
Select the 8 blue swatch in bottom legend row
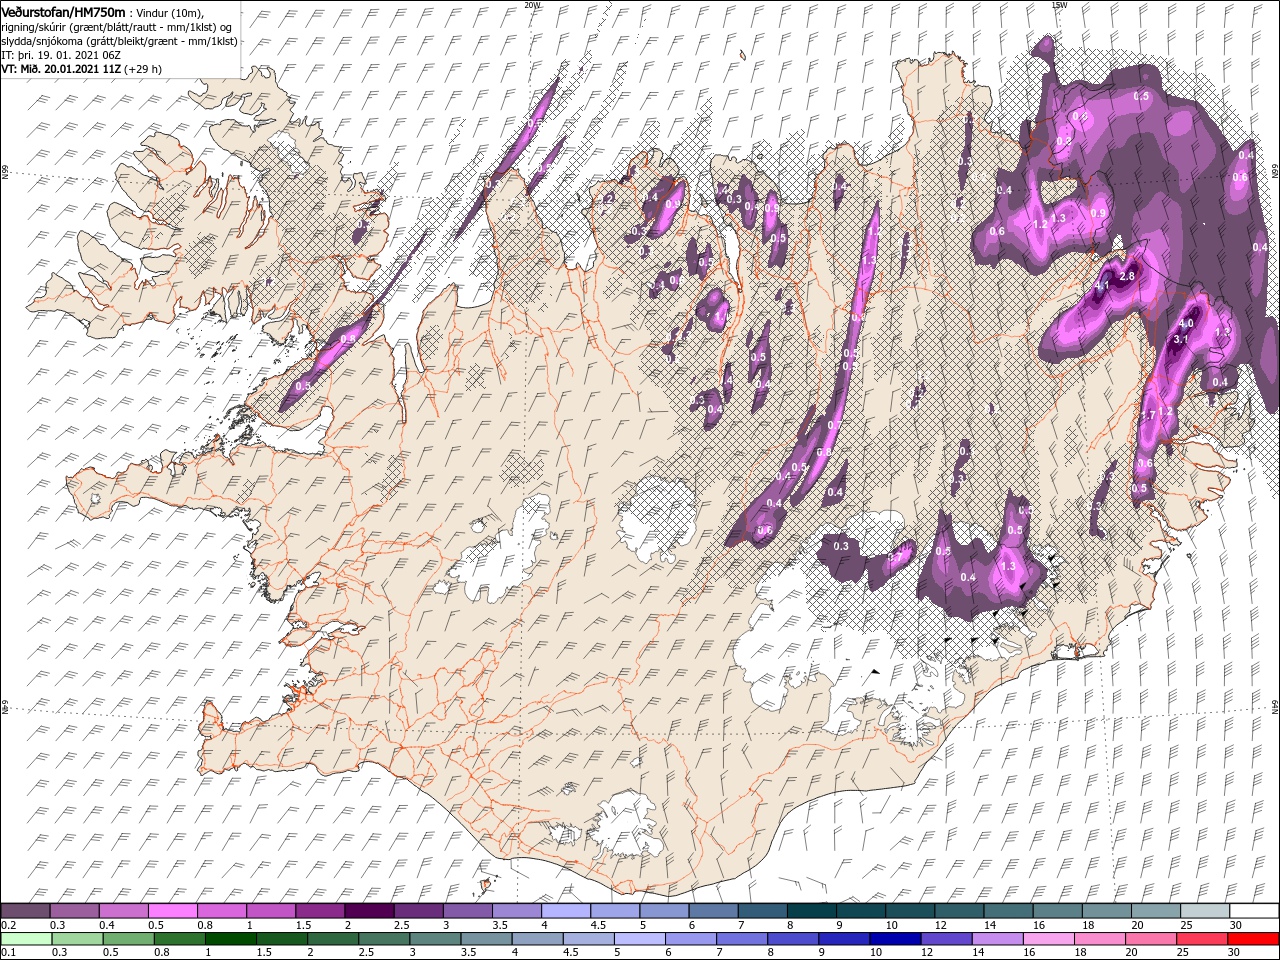tap(792, 939)
